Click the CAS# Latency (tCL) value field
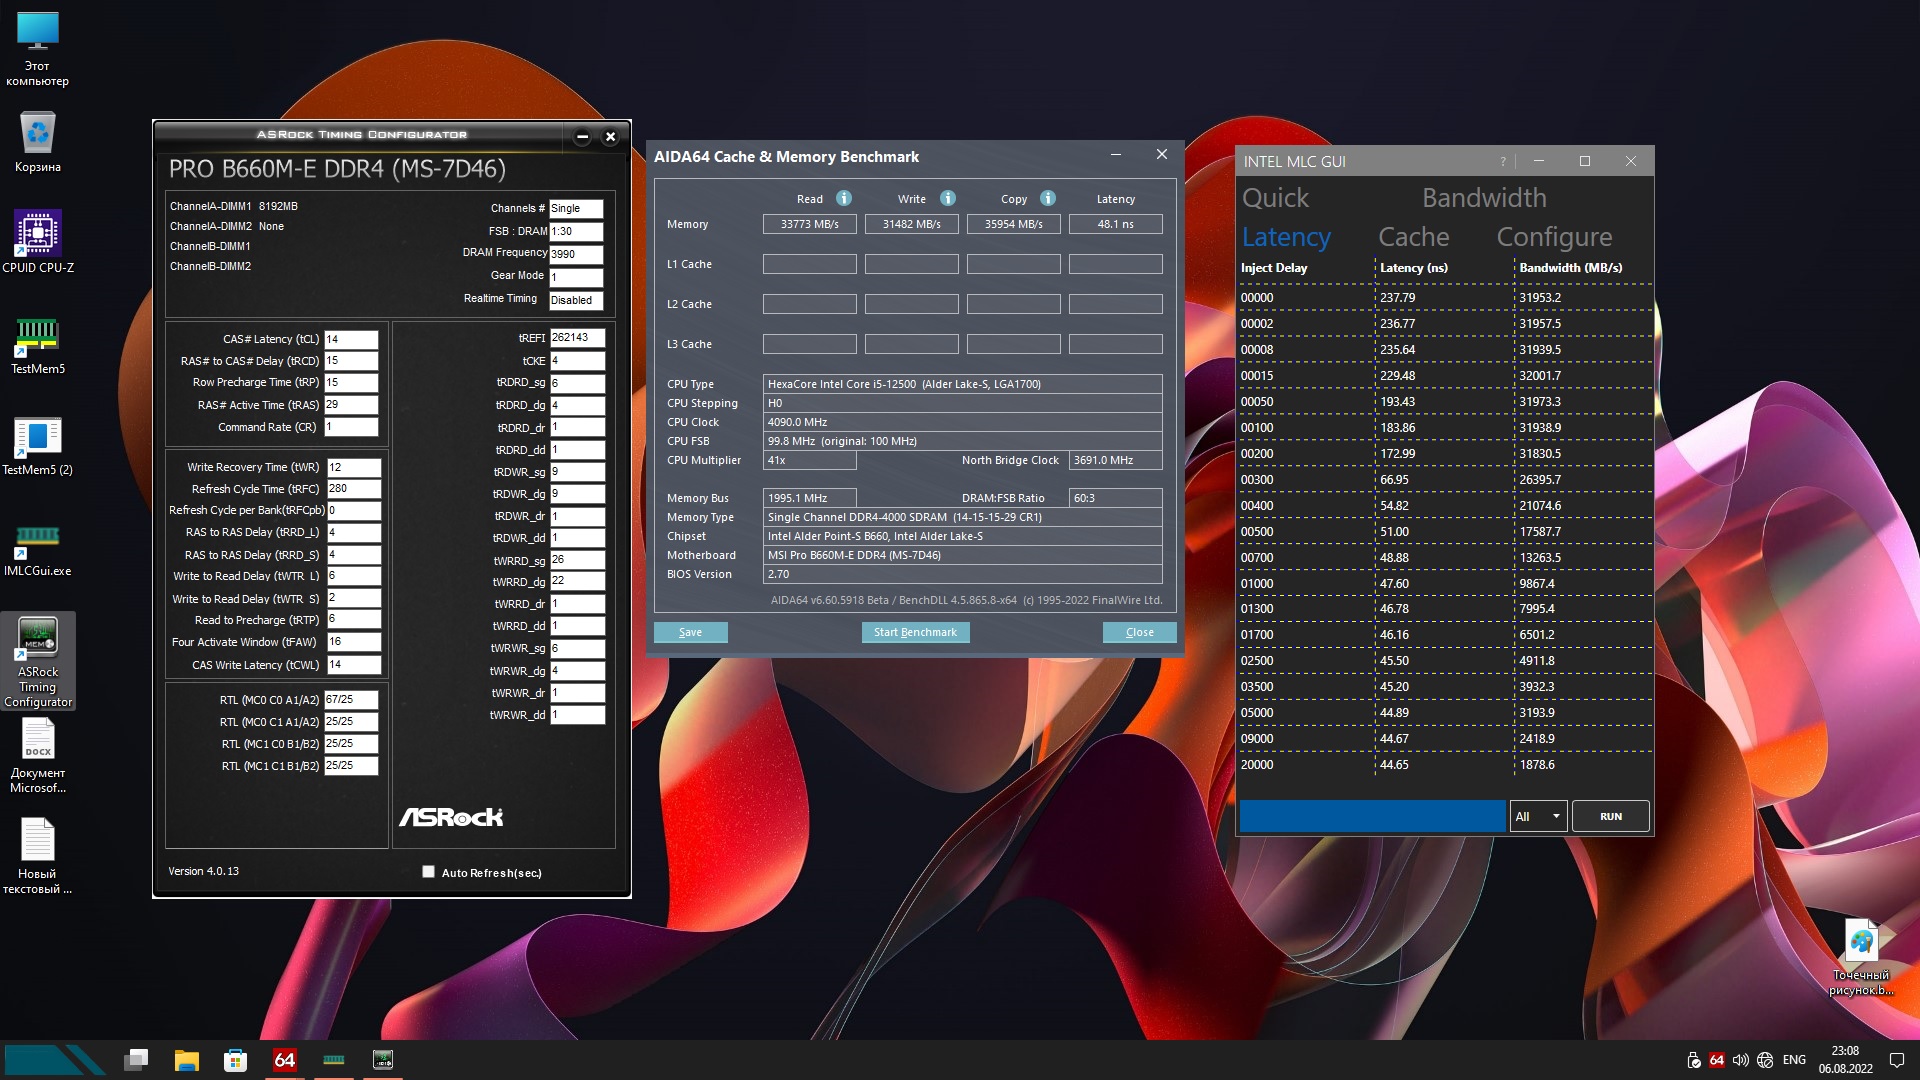The height and width of the screenshot is (1080, 1920). pos(351,339)
